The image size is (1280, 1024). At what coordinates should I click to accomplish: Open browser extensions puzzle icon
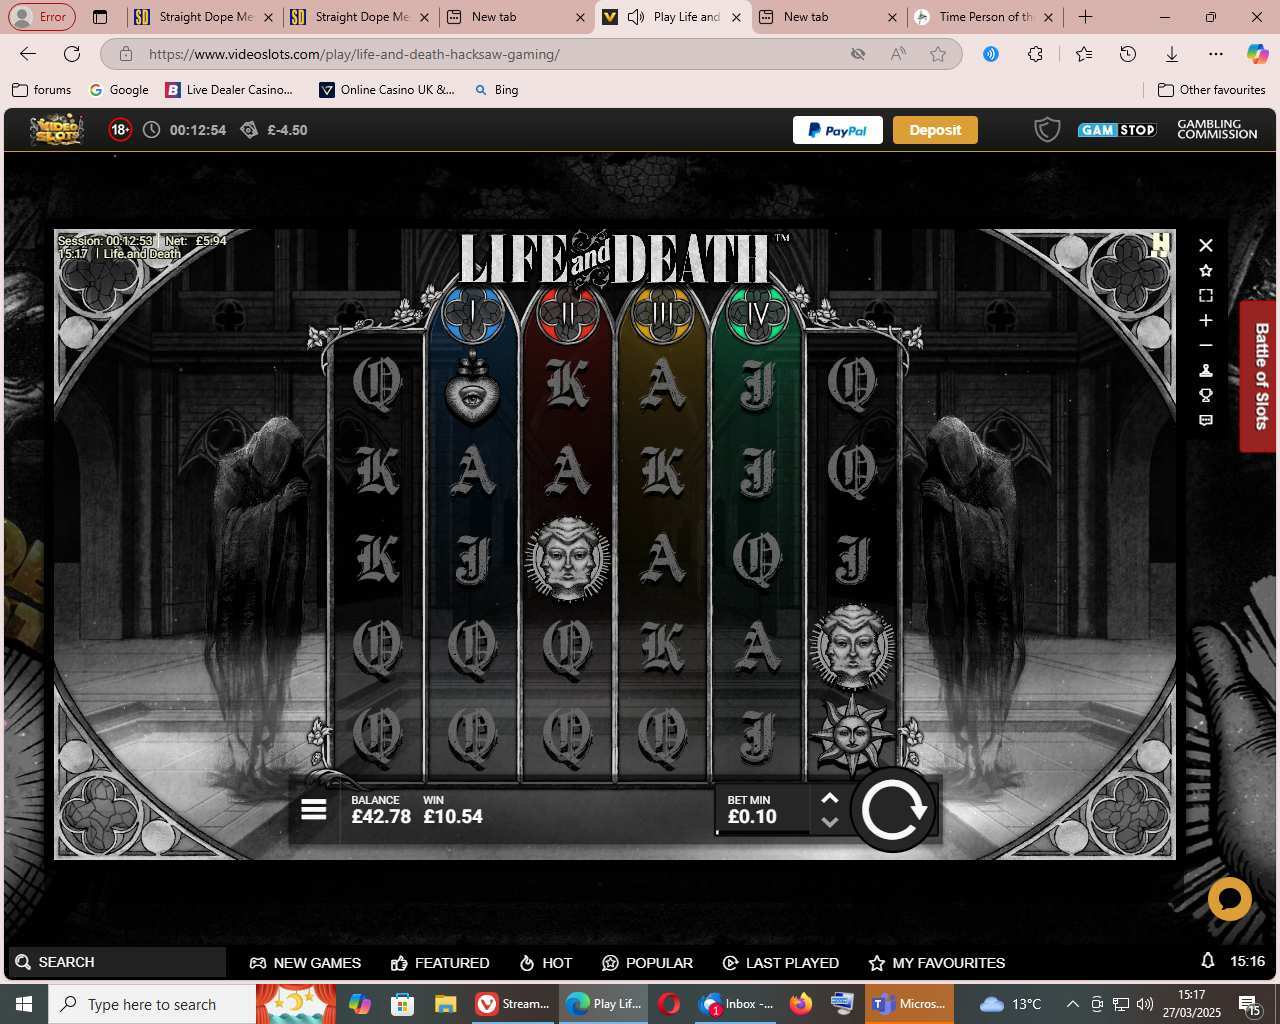click(x=1035, y=54)
